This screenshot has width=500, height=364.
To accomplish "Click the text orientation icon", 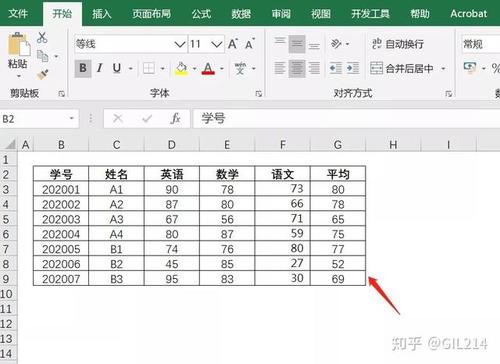I will pyautogui.click(x=336, y=44).
